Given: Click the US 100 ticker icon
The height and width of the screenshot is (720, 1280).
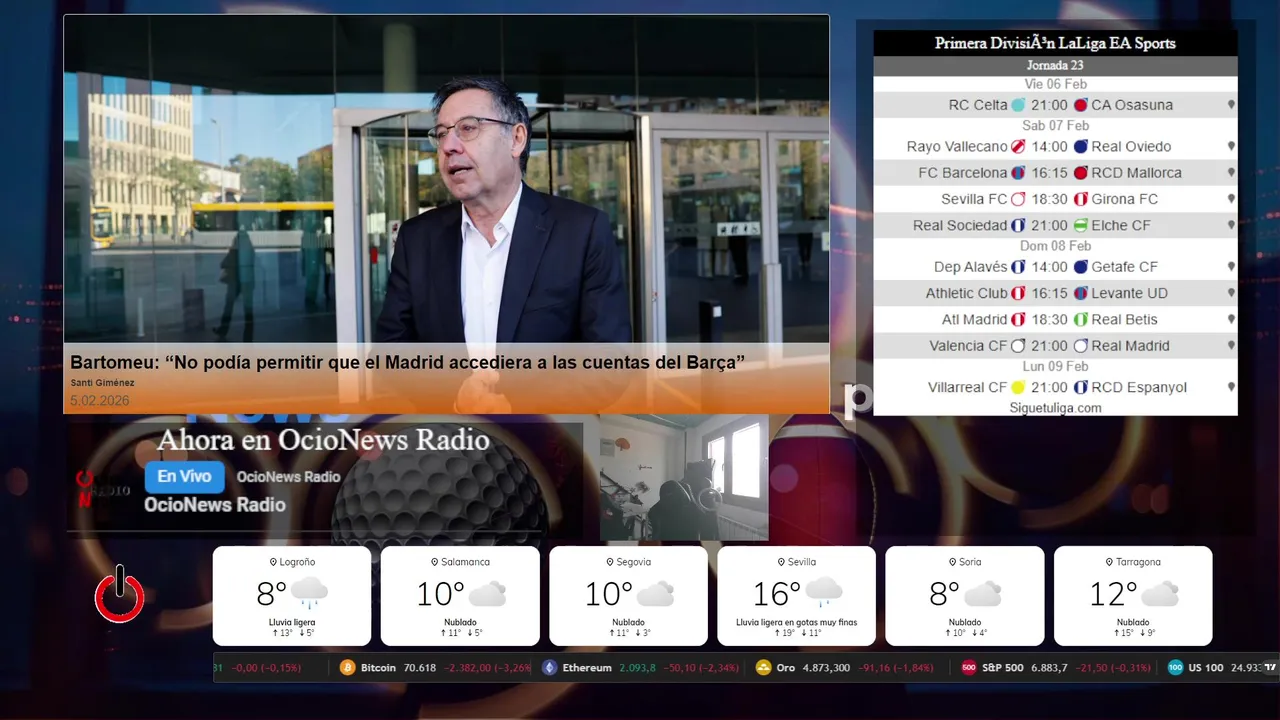Looking at the screenshot, I should click(1175, 667).
